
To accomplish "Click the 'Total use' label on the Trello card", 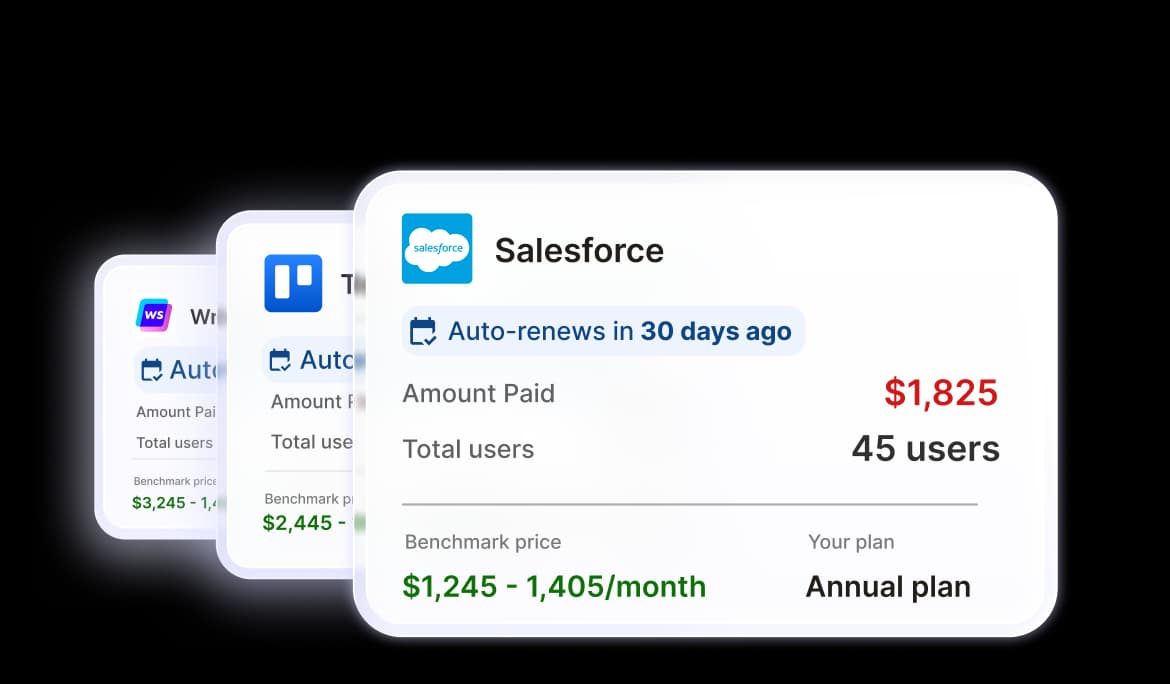I will 312,442.
